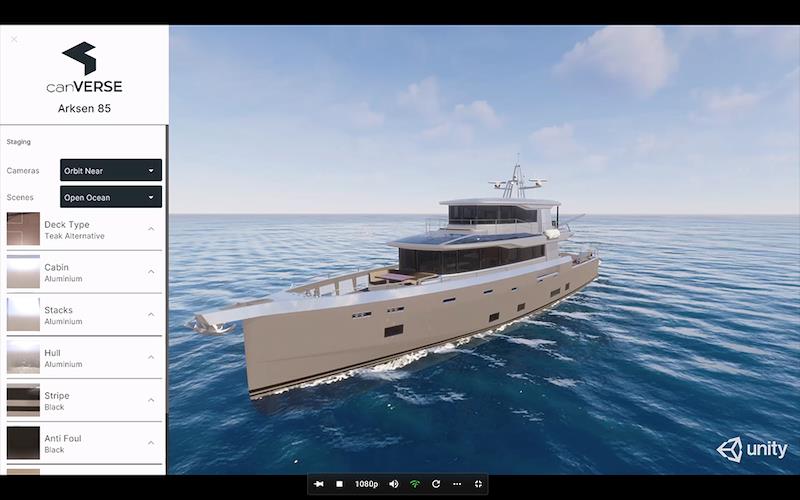The height and width of the screenshot is (500, 800).
Task: Toggle fullscreen with the rightmost toolbar icon
Action: [x=478, y=484]
